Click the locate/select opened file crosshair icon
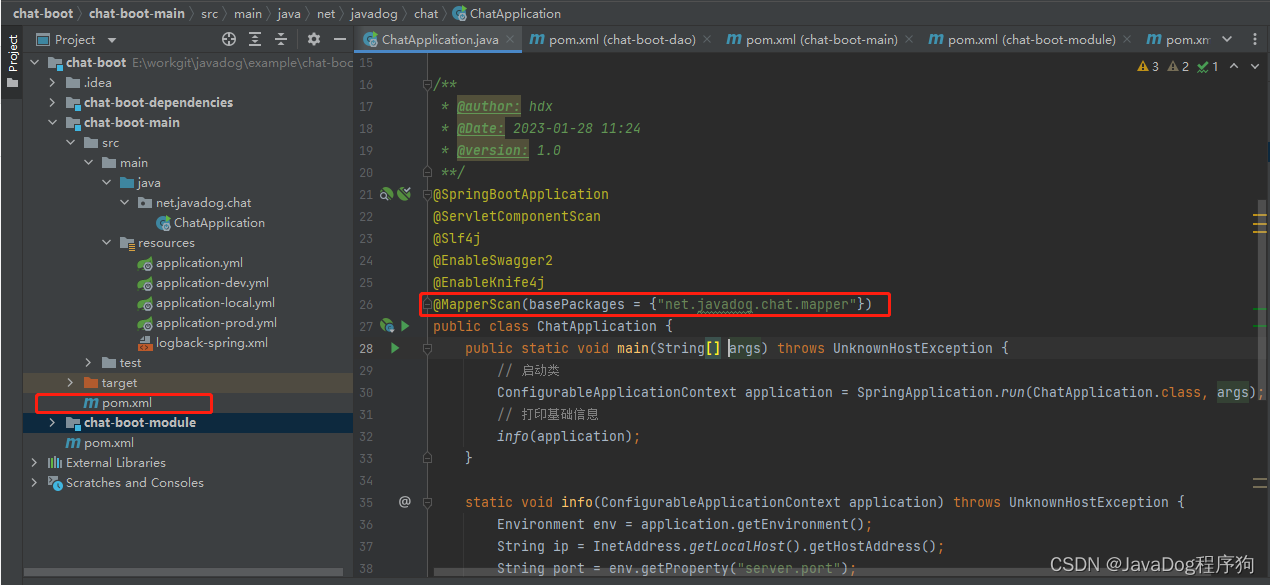Screen dimensions: 1270x585 point(229,39)
